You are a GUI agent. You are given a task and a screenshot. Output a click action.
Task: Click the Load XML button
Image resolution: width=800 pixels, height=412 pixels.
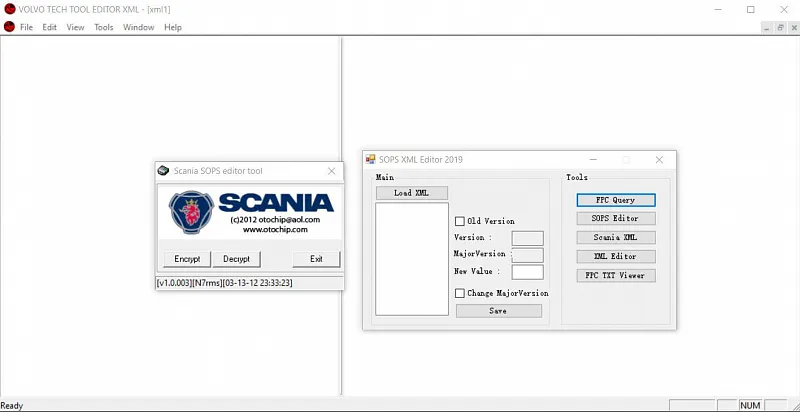pos(412,193)
